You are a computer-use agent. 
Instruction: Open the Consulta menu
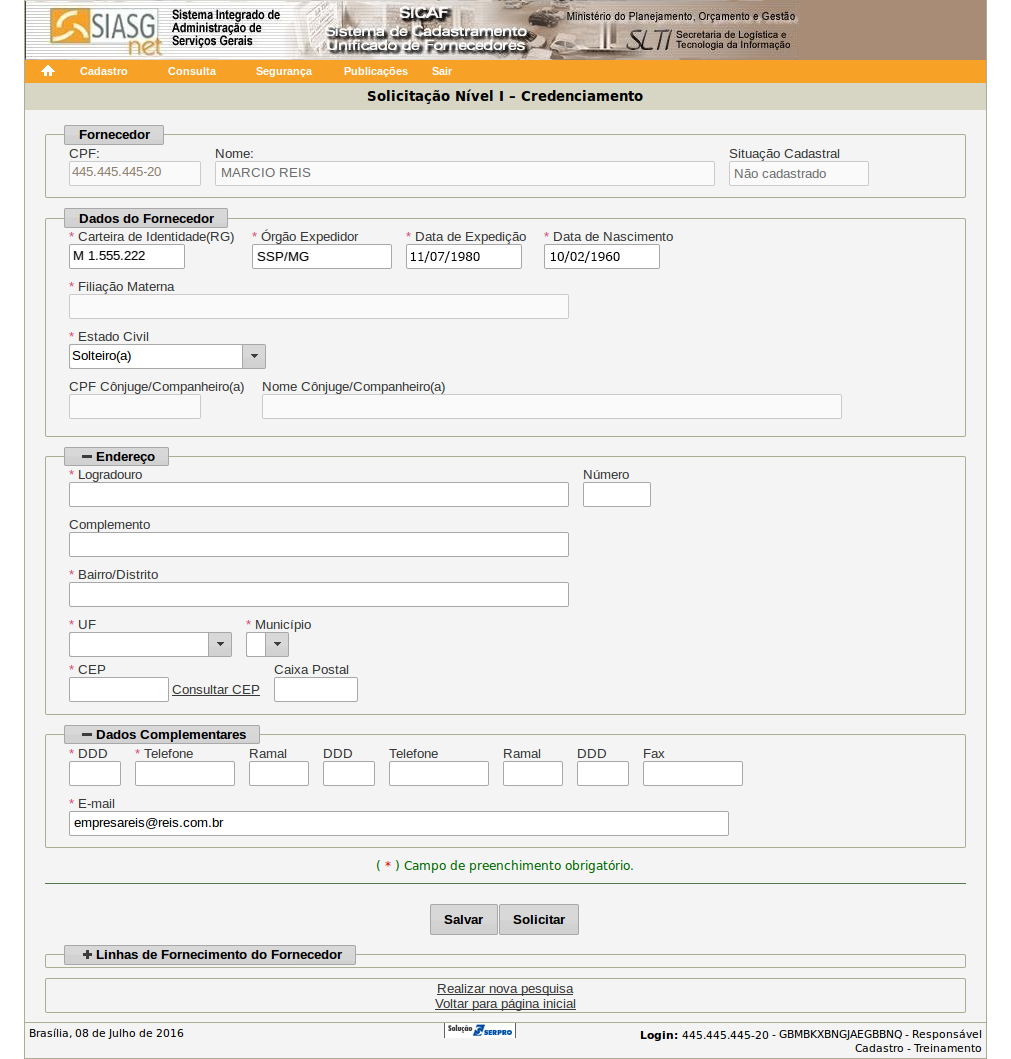(x=192, y=71)
